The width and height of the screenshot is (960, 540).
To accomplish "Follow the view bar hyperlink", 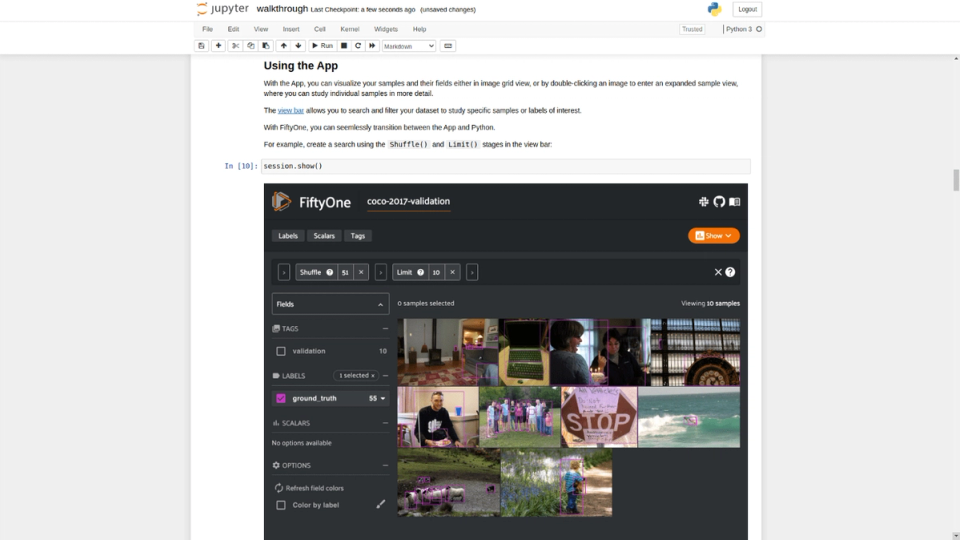I will coord(291,111).
